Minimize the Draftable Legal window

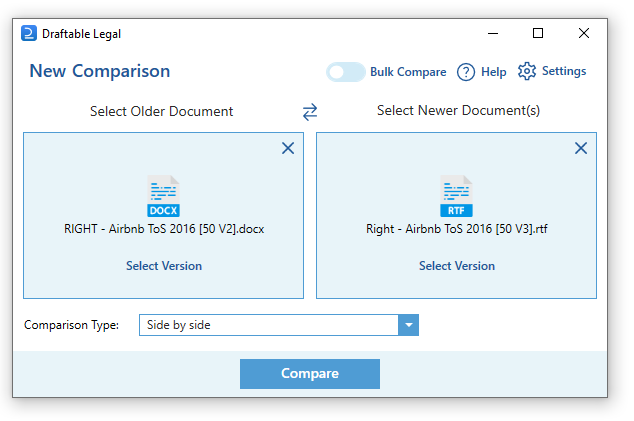pos(492,33)
